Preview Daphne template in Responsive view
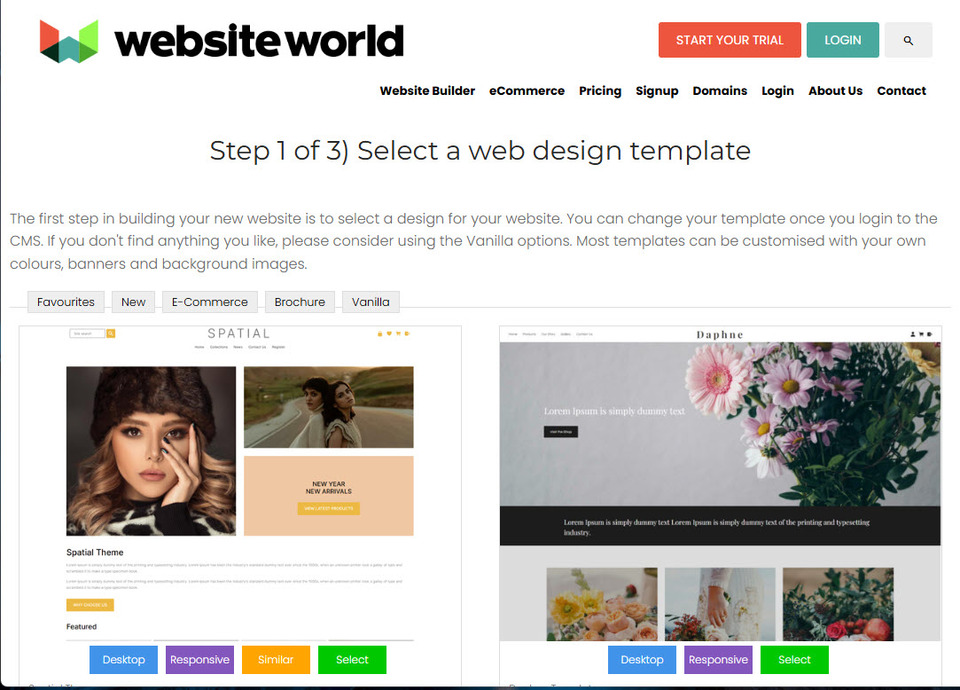Viewport: 960px width, 690px height. (x=718, y=659)
